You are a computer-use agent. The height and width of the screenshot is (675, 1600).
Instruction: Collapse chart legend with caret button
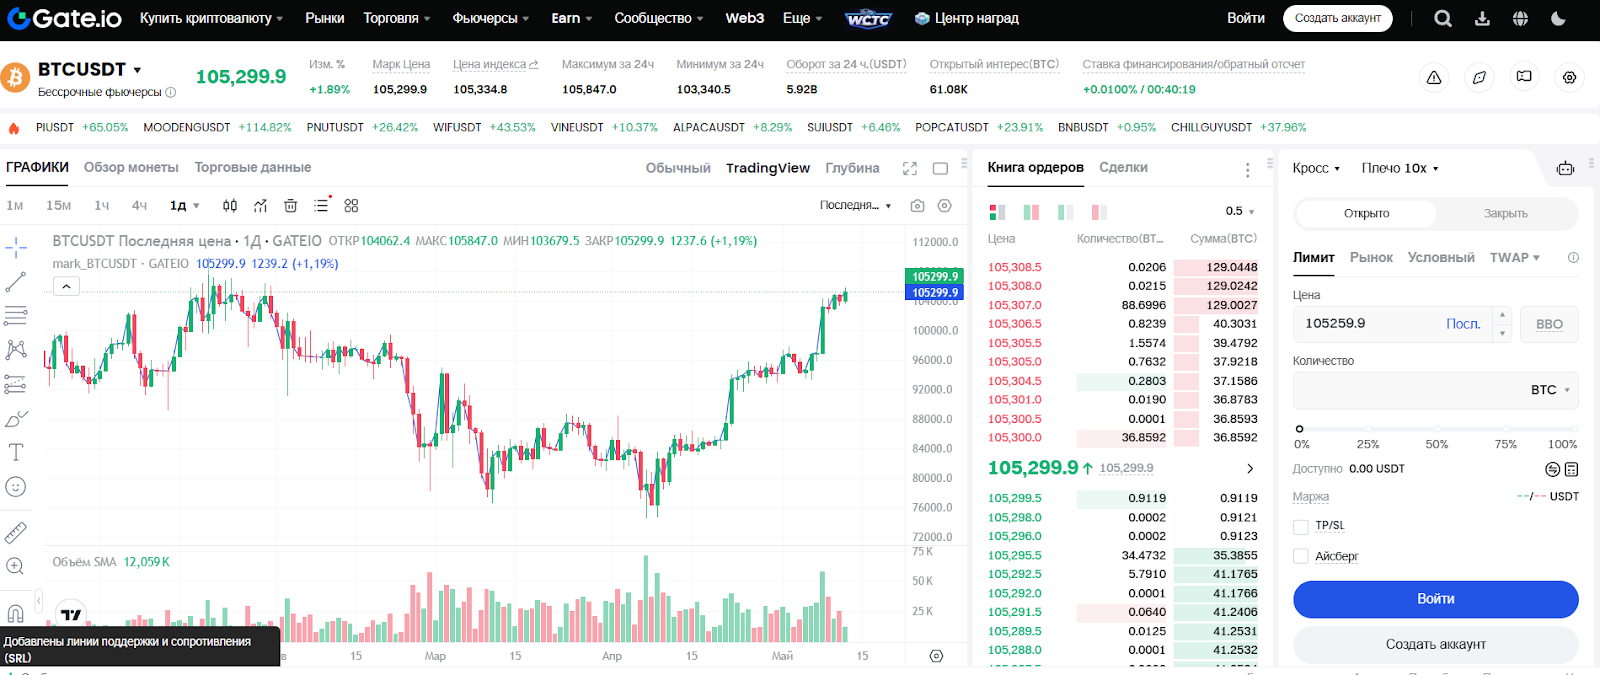coord(66,286)
